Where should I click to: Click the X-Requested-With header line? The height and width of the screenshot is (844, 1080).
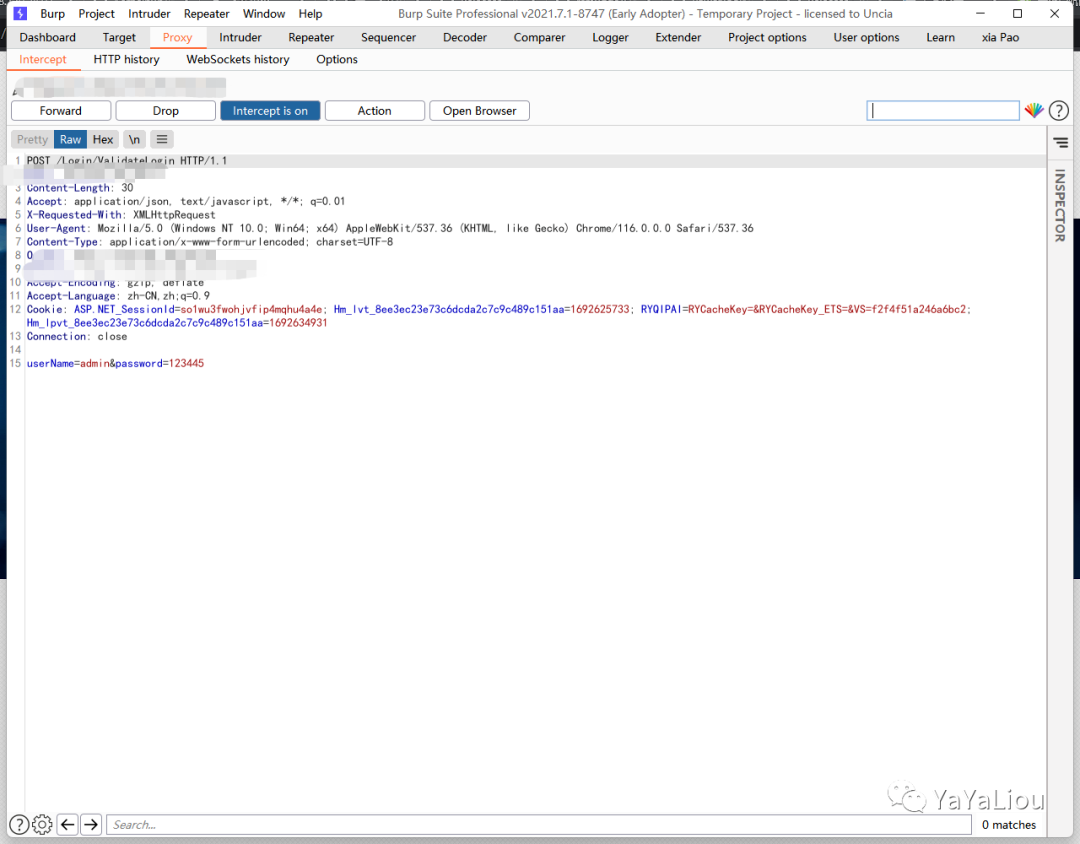[x=121, y=215]
